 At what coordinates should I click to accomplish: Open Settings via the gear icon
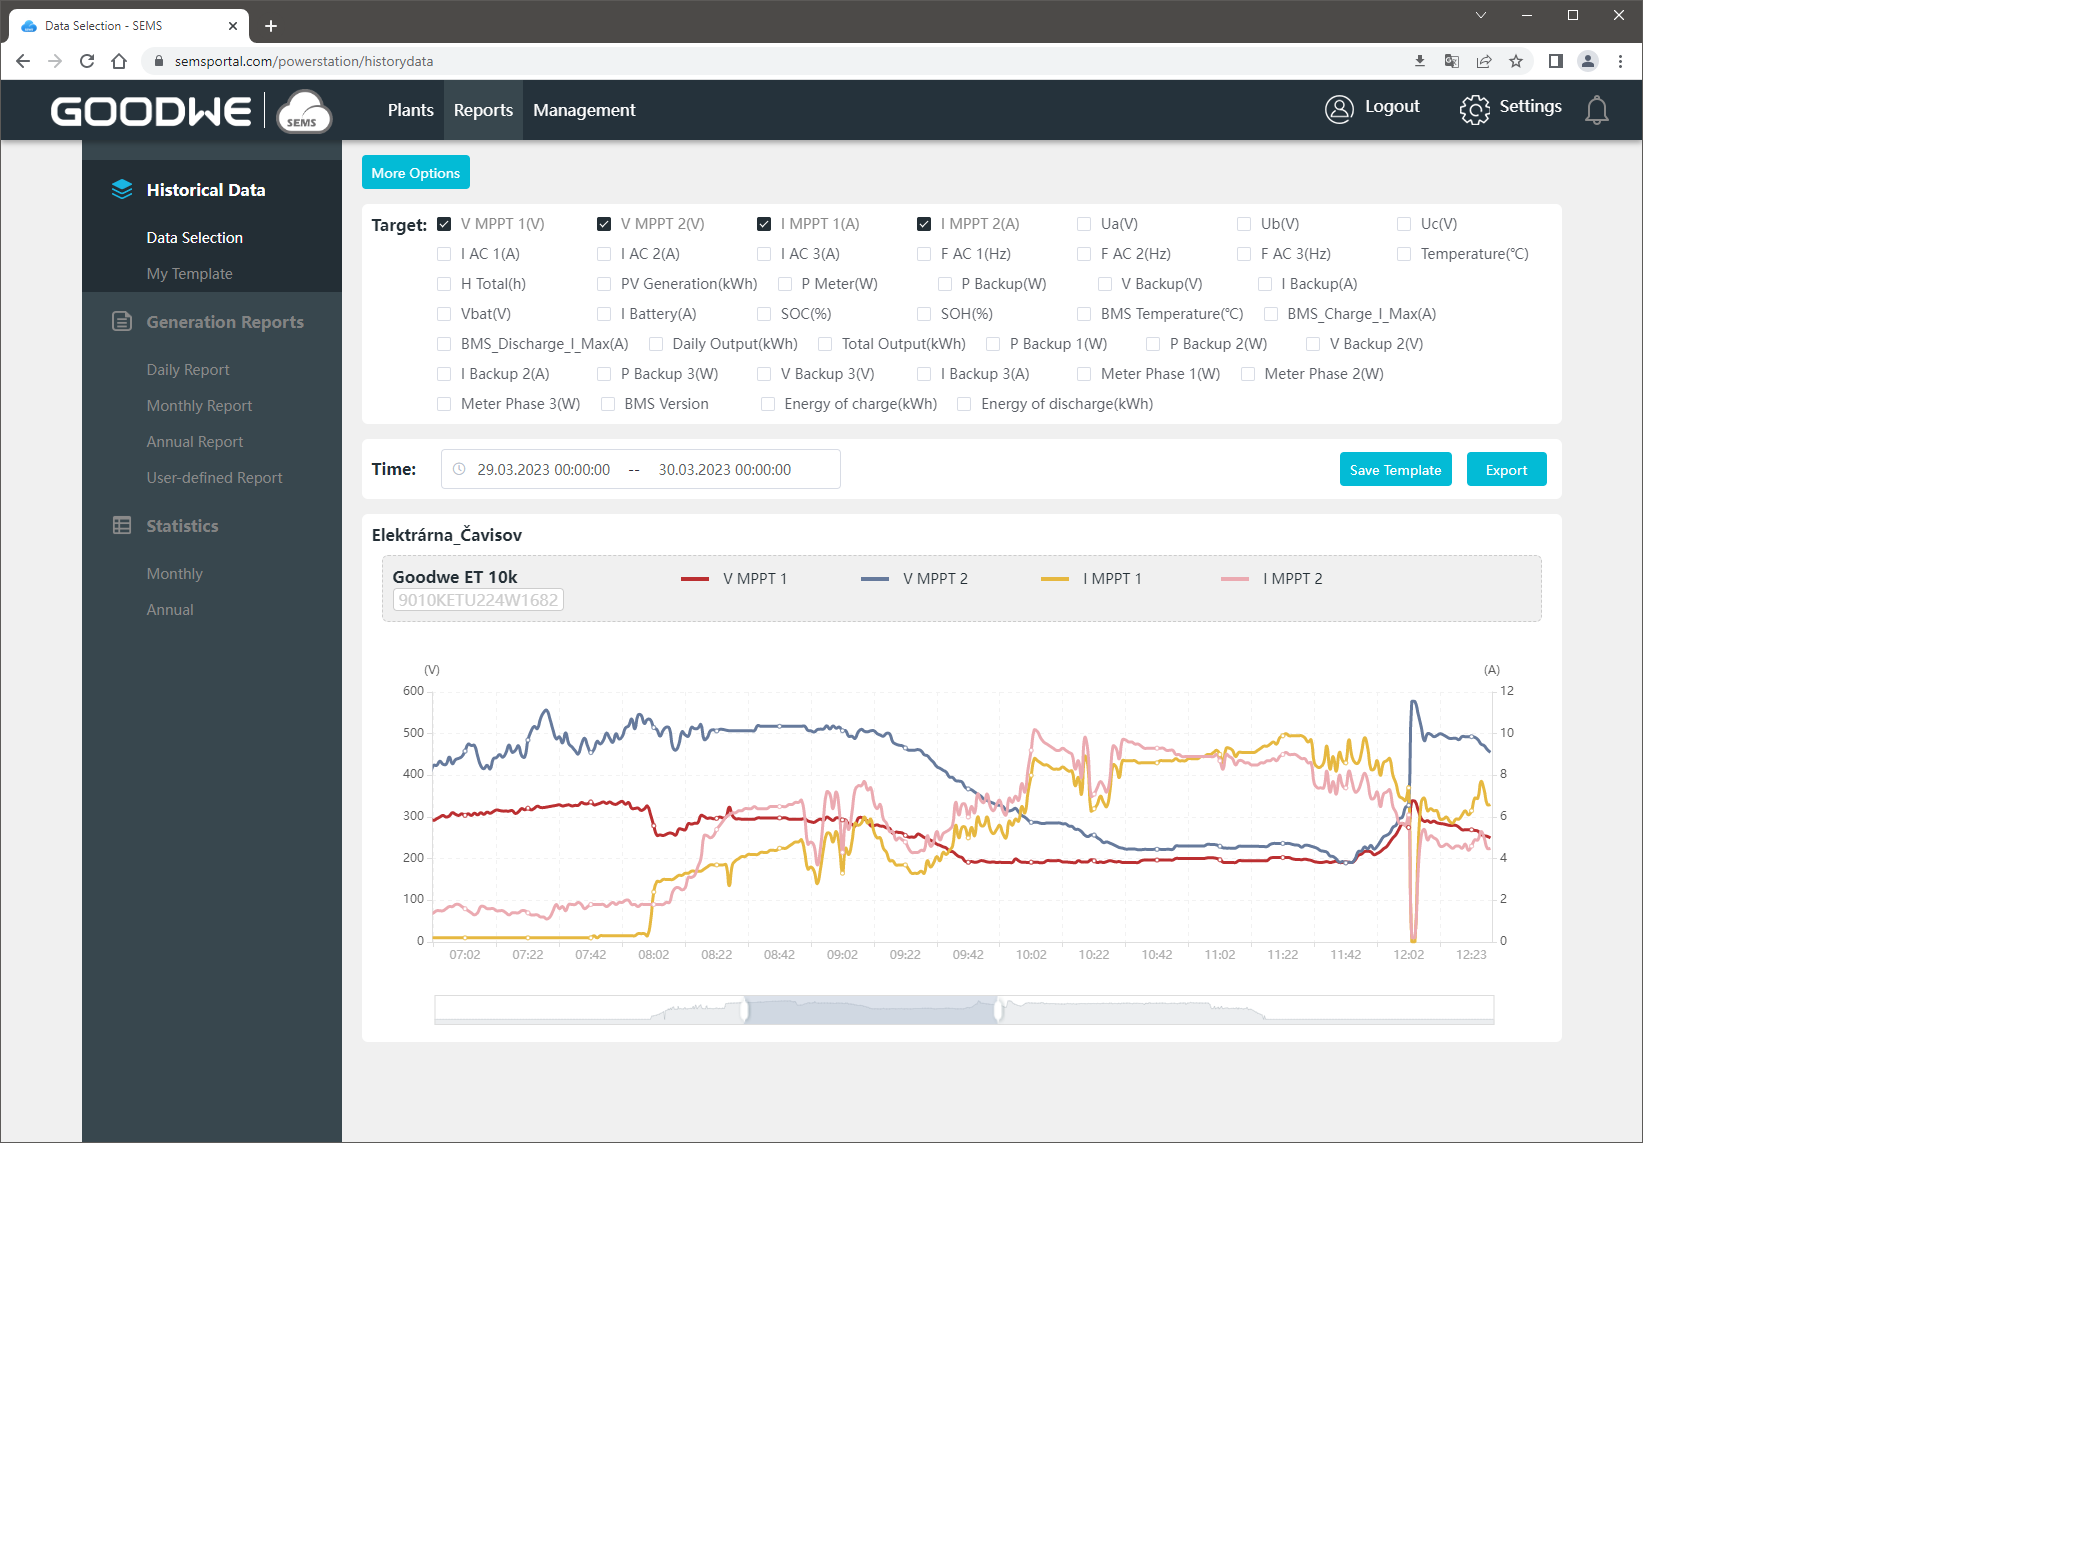click(x=1474, y=110)
